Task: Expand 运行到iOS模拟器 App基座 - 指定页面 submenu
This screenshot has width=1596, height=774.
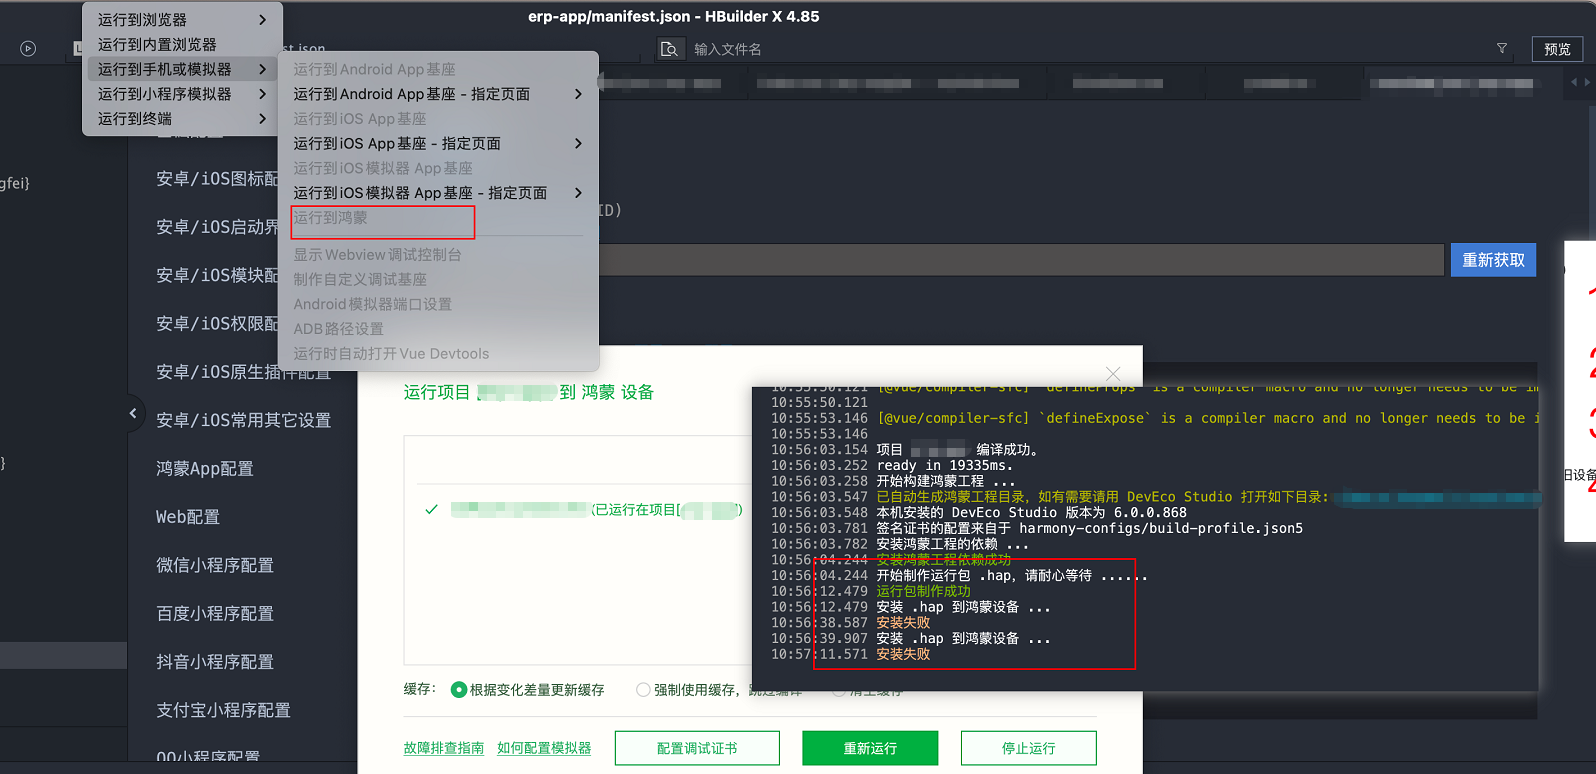Action: click(436, 193)
